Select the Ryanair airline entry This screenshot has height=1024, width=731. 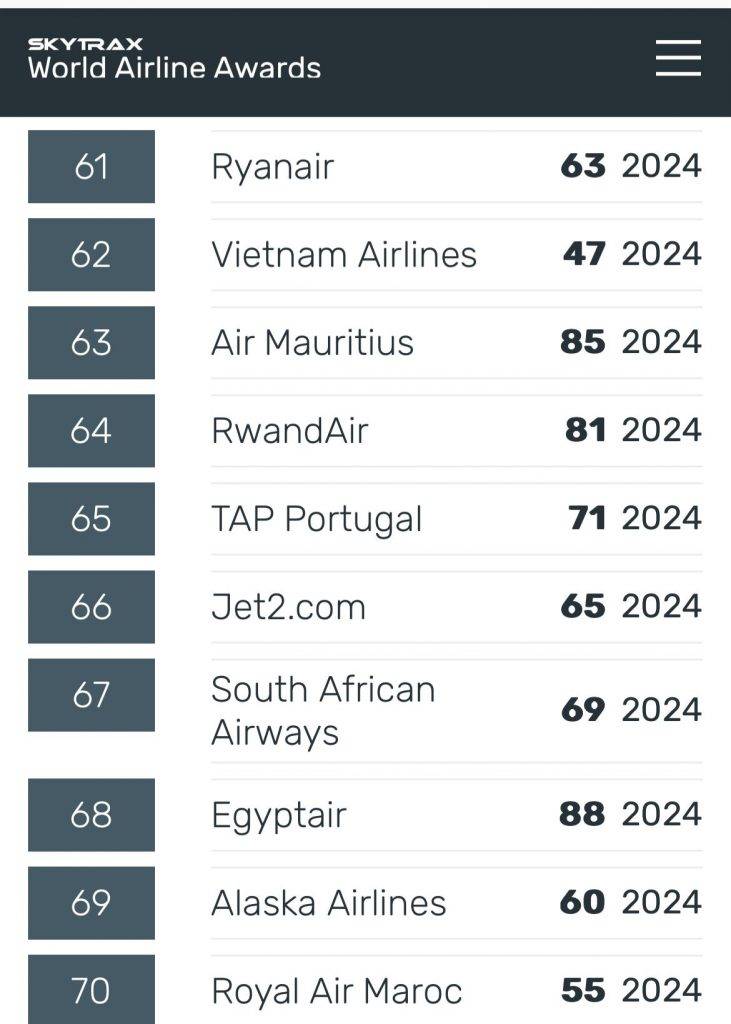(x=272, y=167)
